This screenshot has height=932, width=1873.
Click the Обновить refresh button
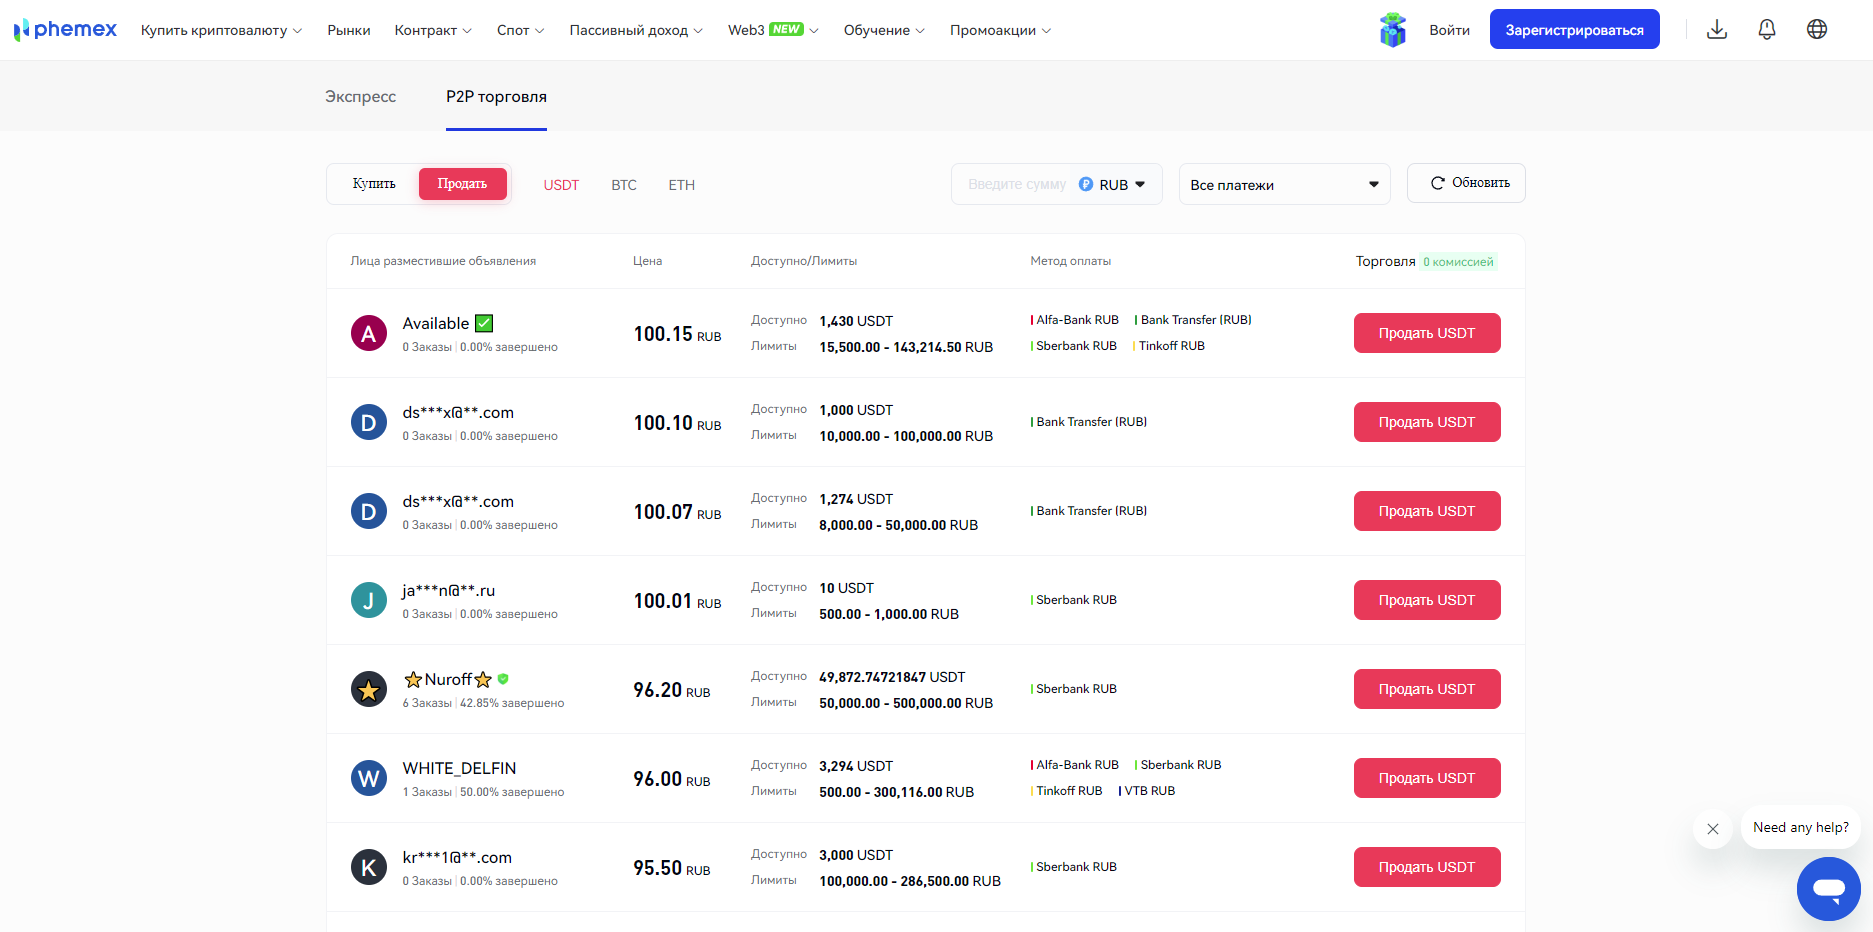click(1466, 183)
